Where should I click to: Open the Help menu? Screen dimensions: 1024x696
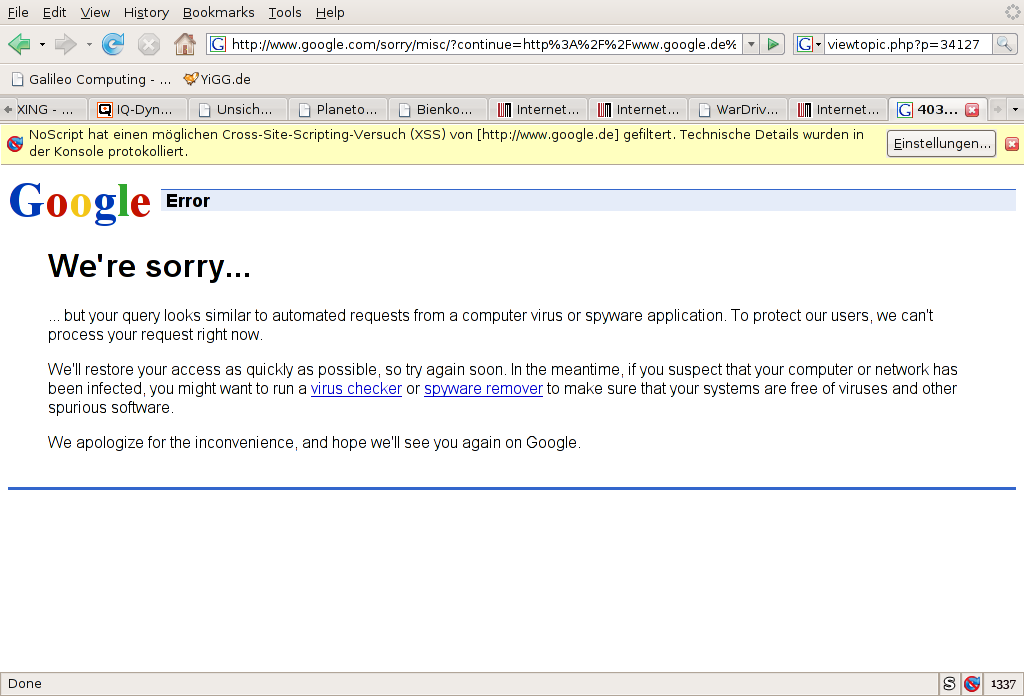[330, 12]
